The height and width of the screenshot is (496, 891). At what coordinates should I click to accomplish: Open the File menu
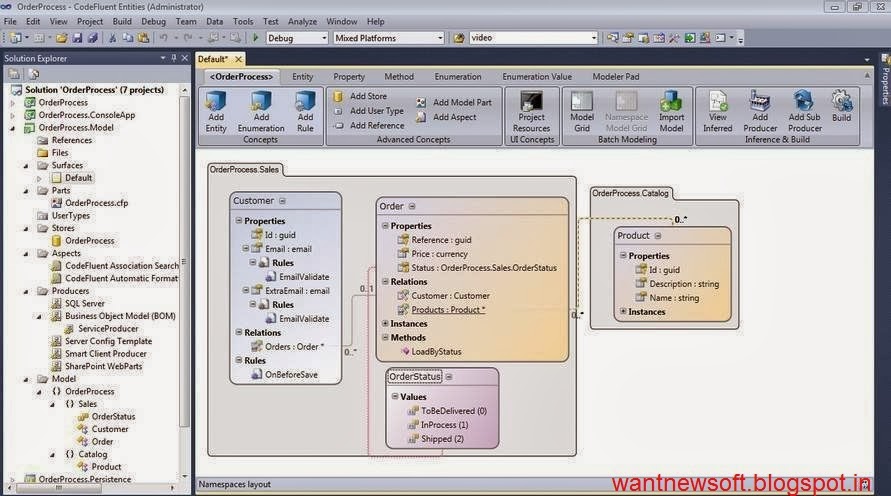pyautogui.click(x=10, y=22)
